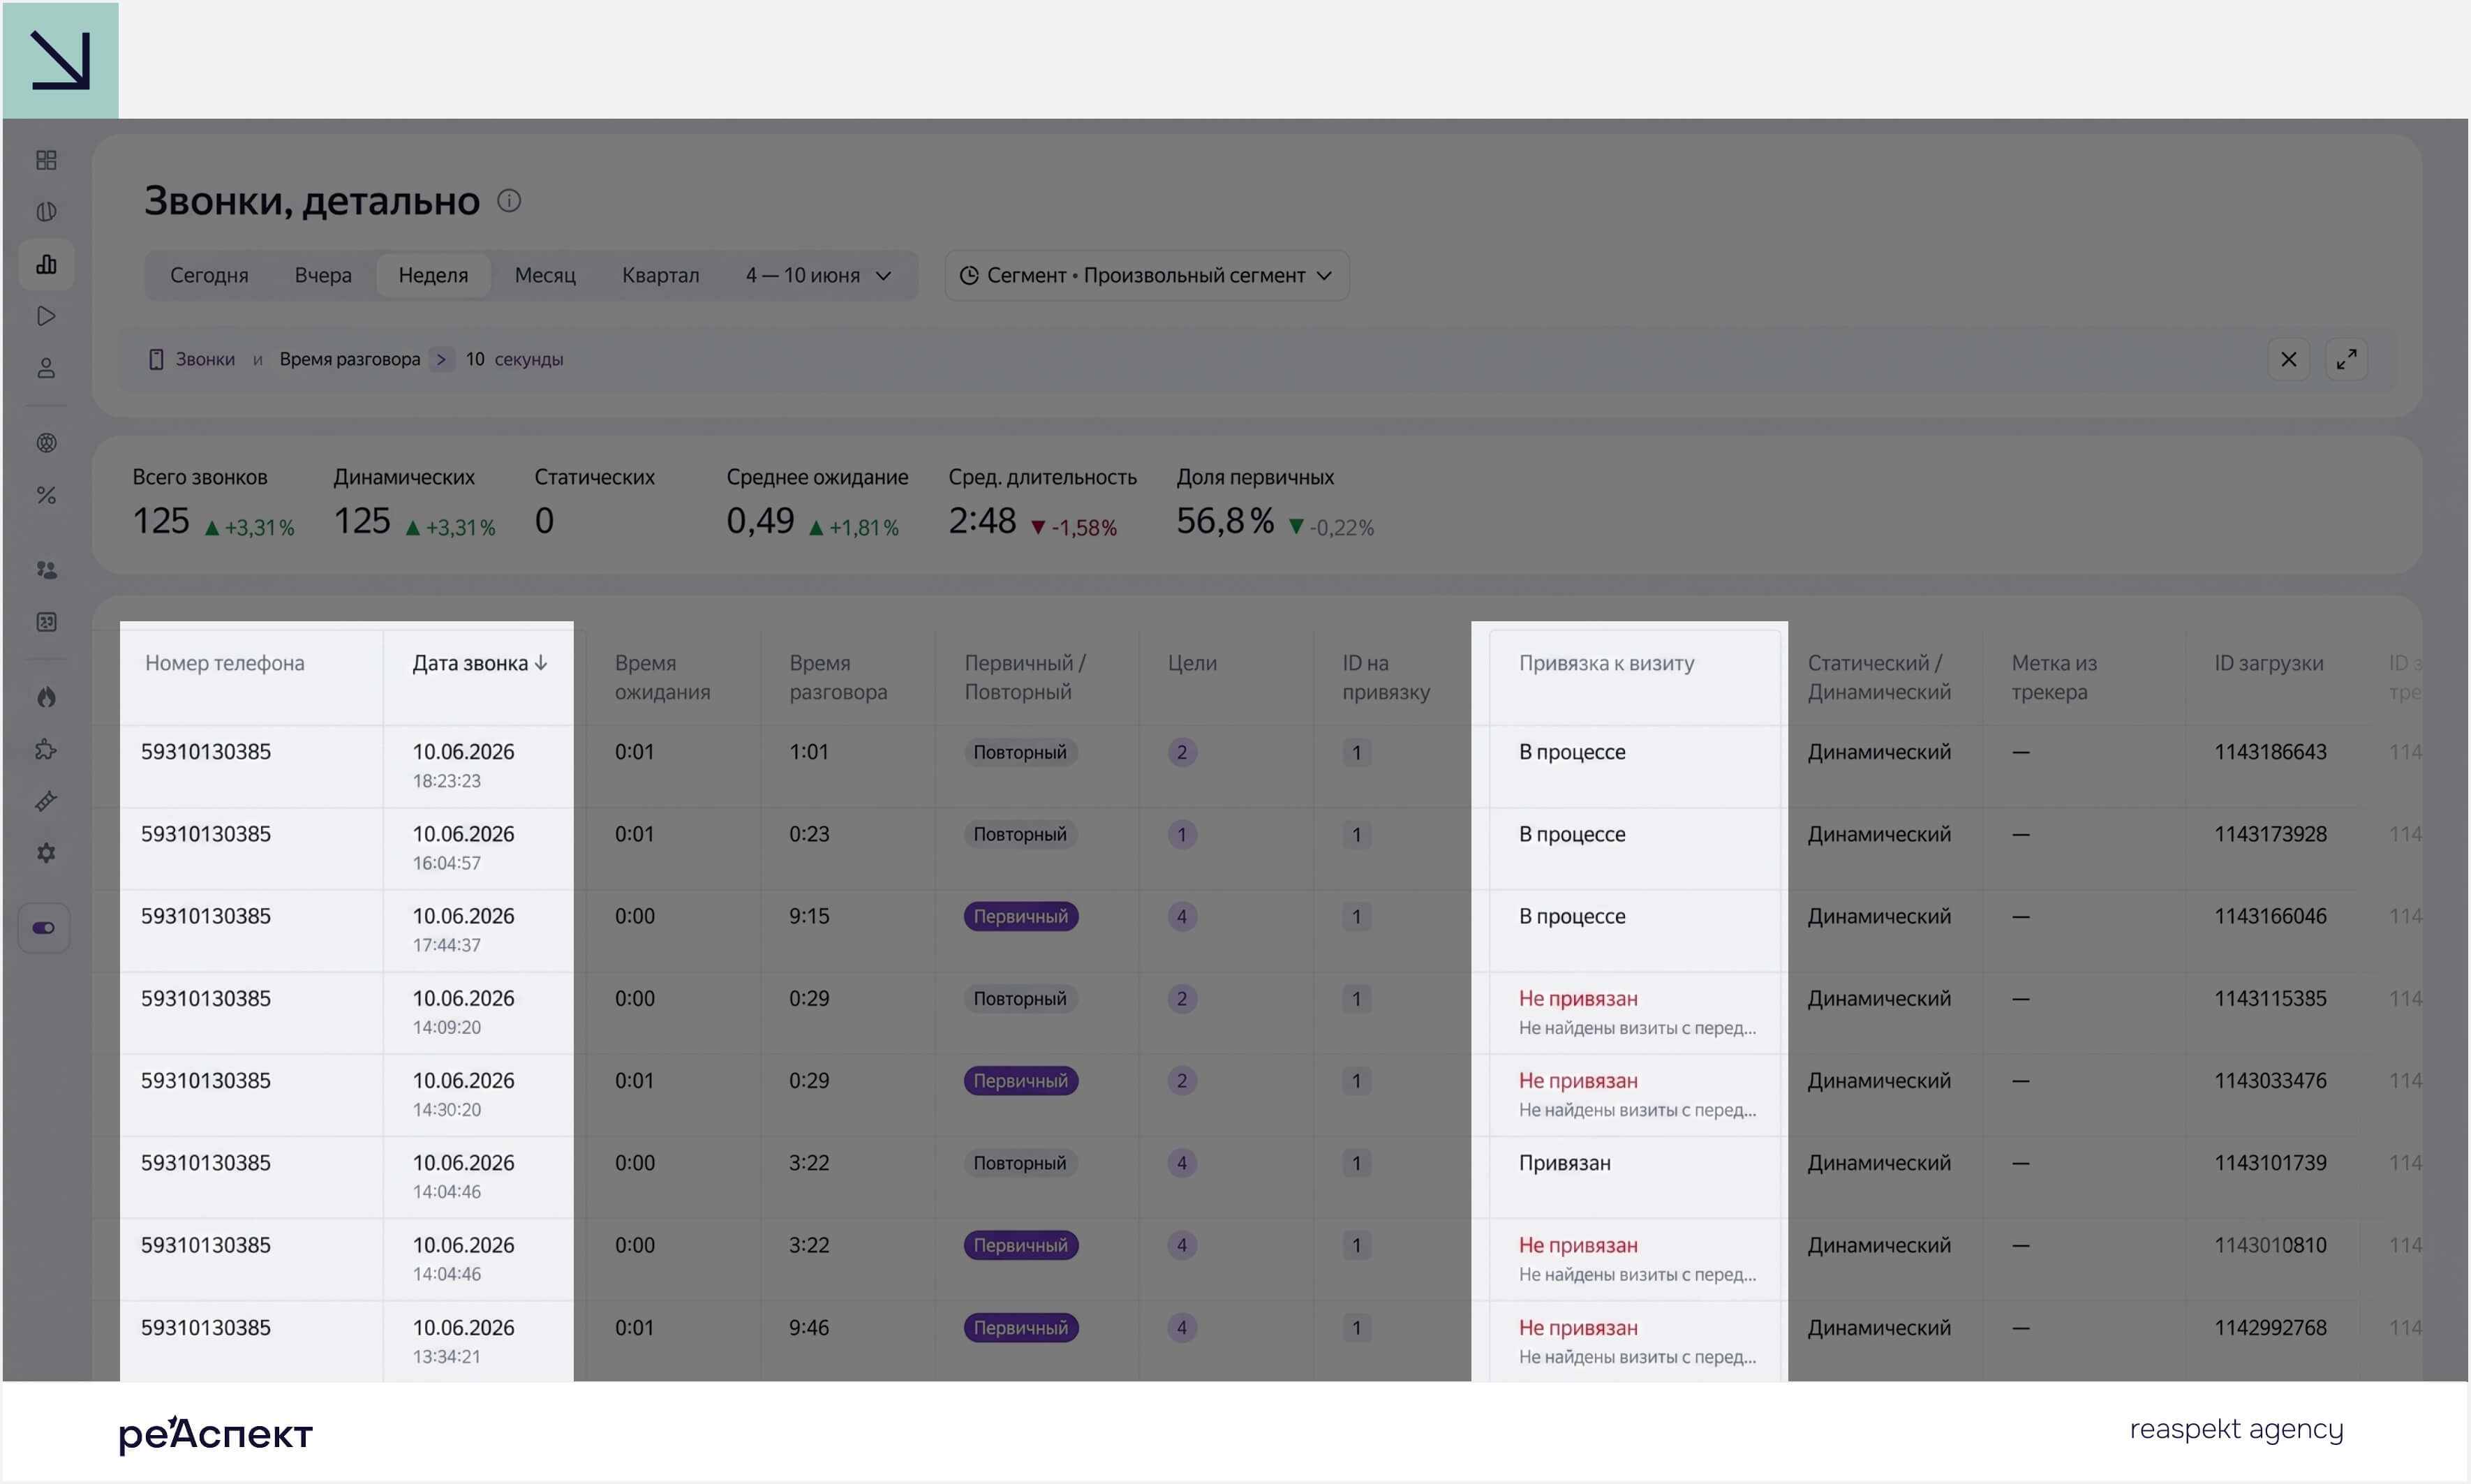This screenshot has width=2471, height=1484.
Task: Expand the filter bar to fullscreen
Action: point(2346,359)
